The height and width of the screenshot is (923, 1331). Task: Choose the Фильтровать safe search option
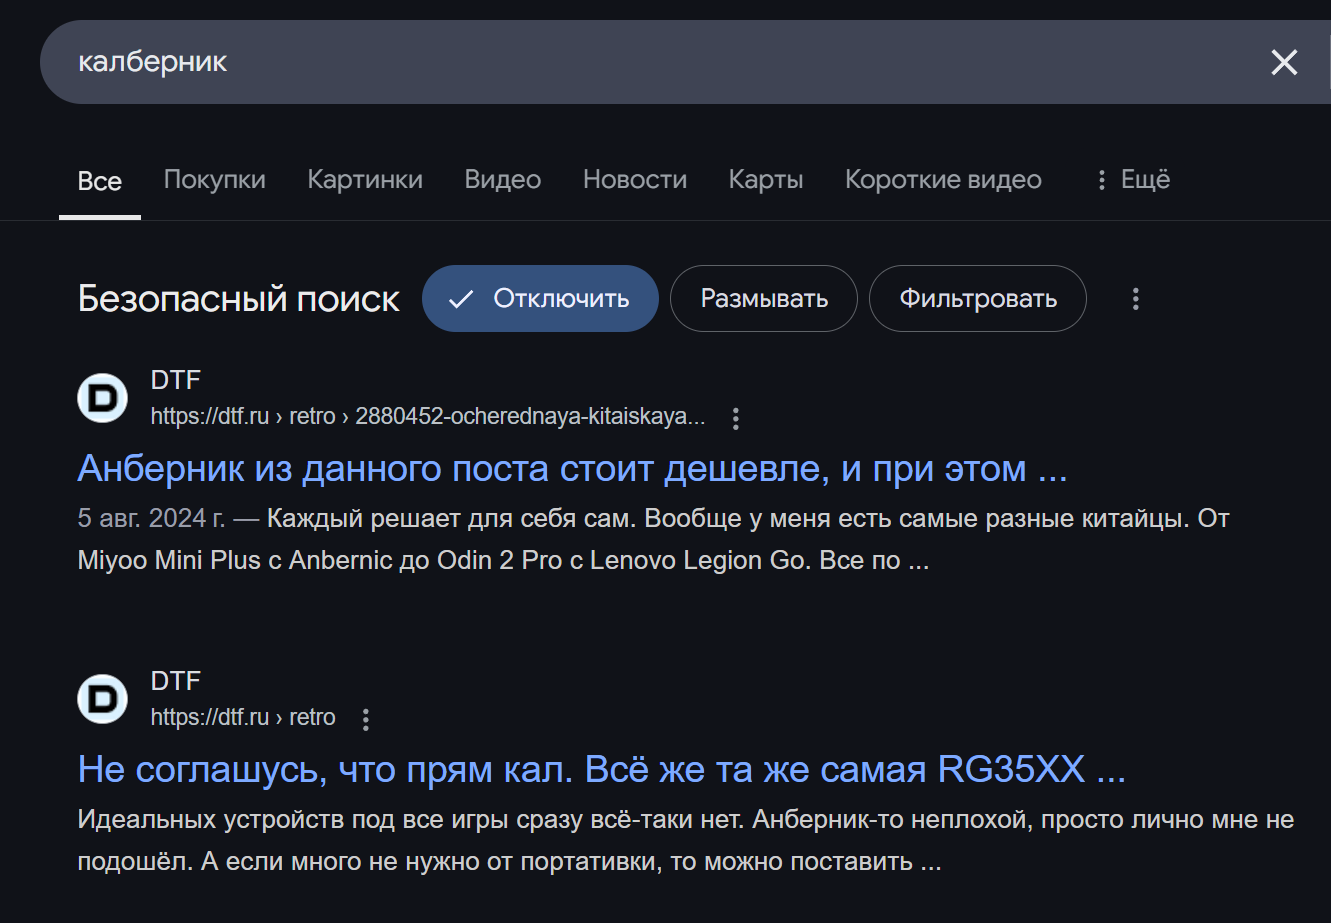click(x=978, y=298)
